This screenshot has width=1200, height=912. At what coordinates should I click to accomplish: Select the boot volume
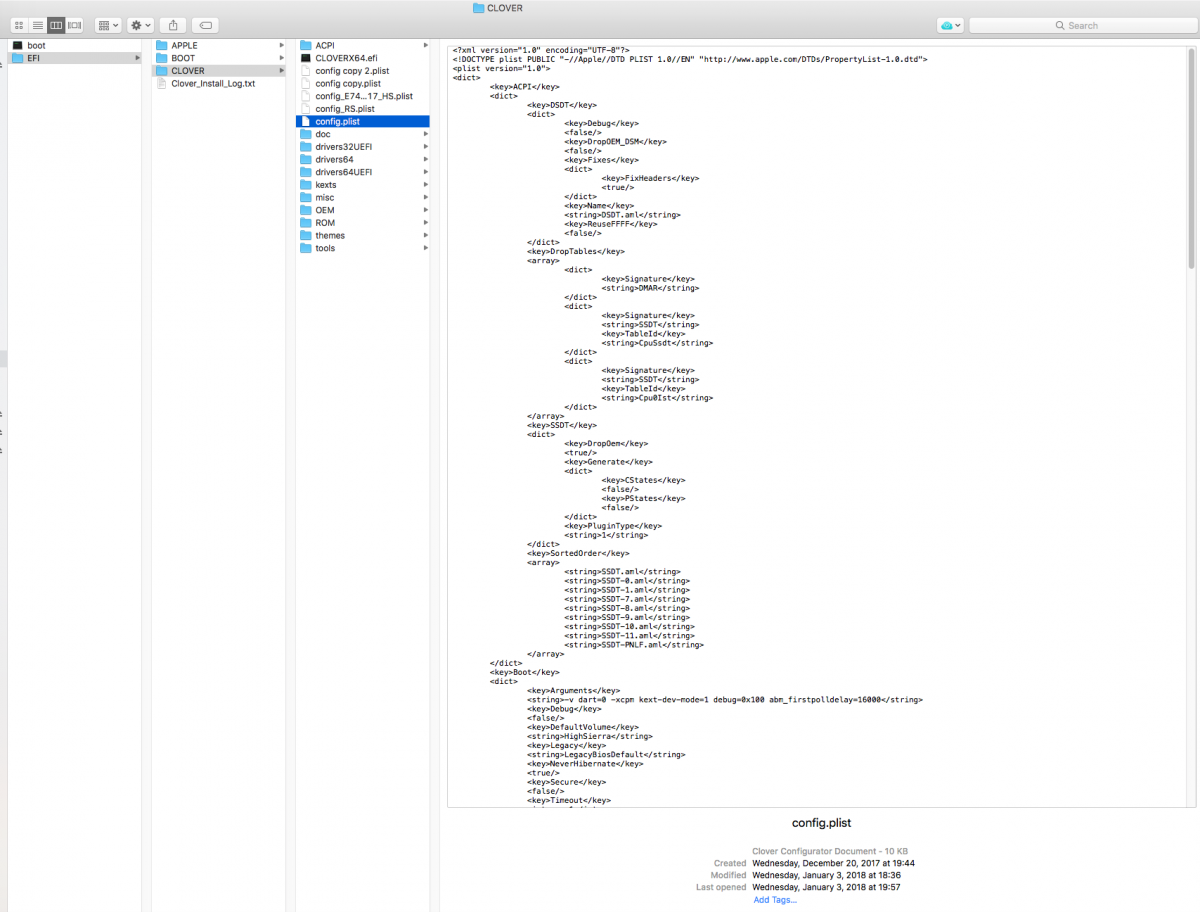[36, 45]
